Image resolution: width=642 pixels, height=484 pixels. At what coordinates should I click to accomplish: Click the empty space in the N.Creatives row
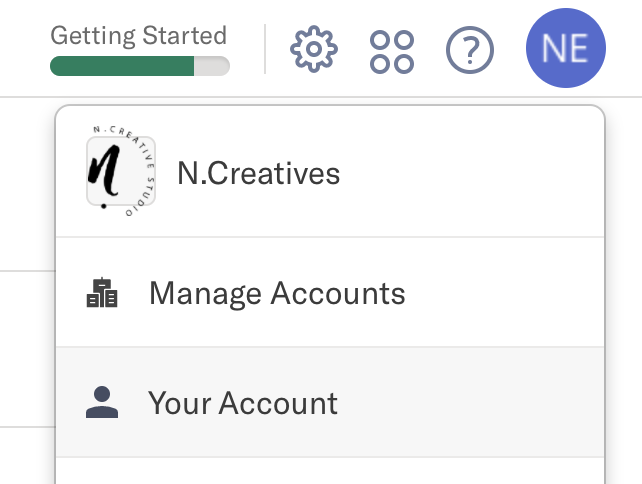click(x=471, y=172)
